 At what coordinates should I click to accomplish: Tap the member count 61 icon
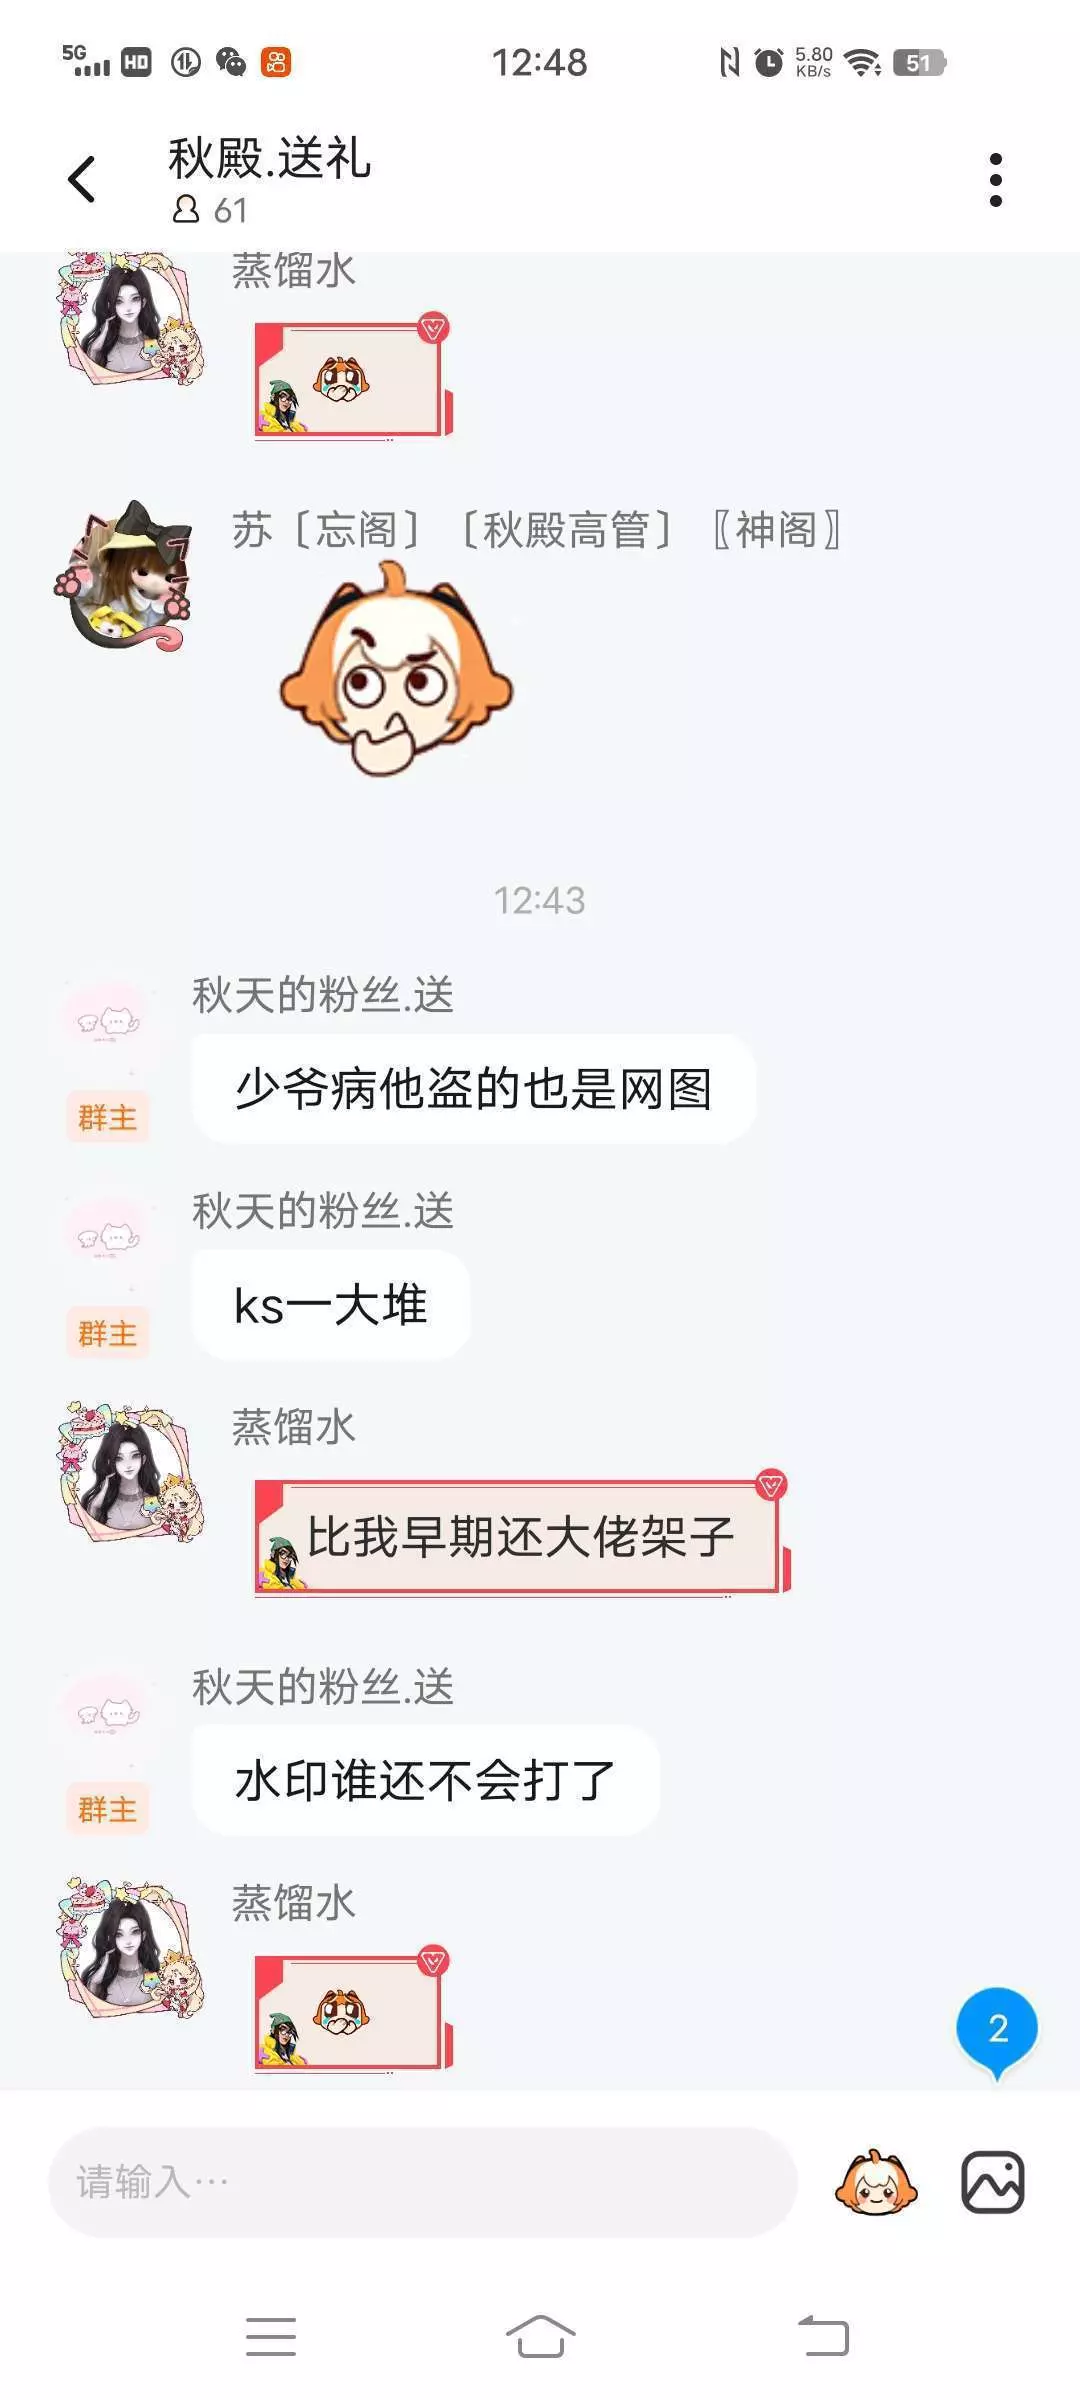click(x=210, y=210)
